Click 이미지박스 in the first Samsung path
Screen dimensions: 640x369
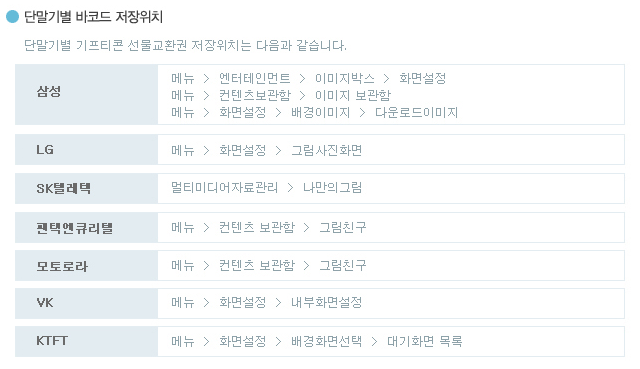(344, 78)
